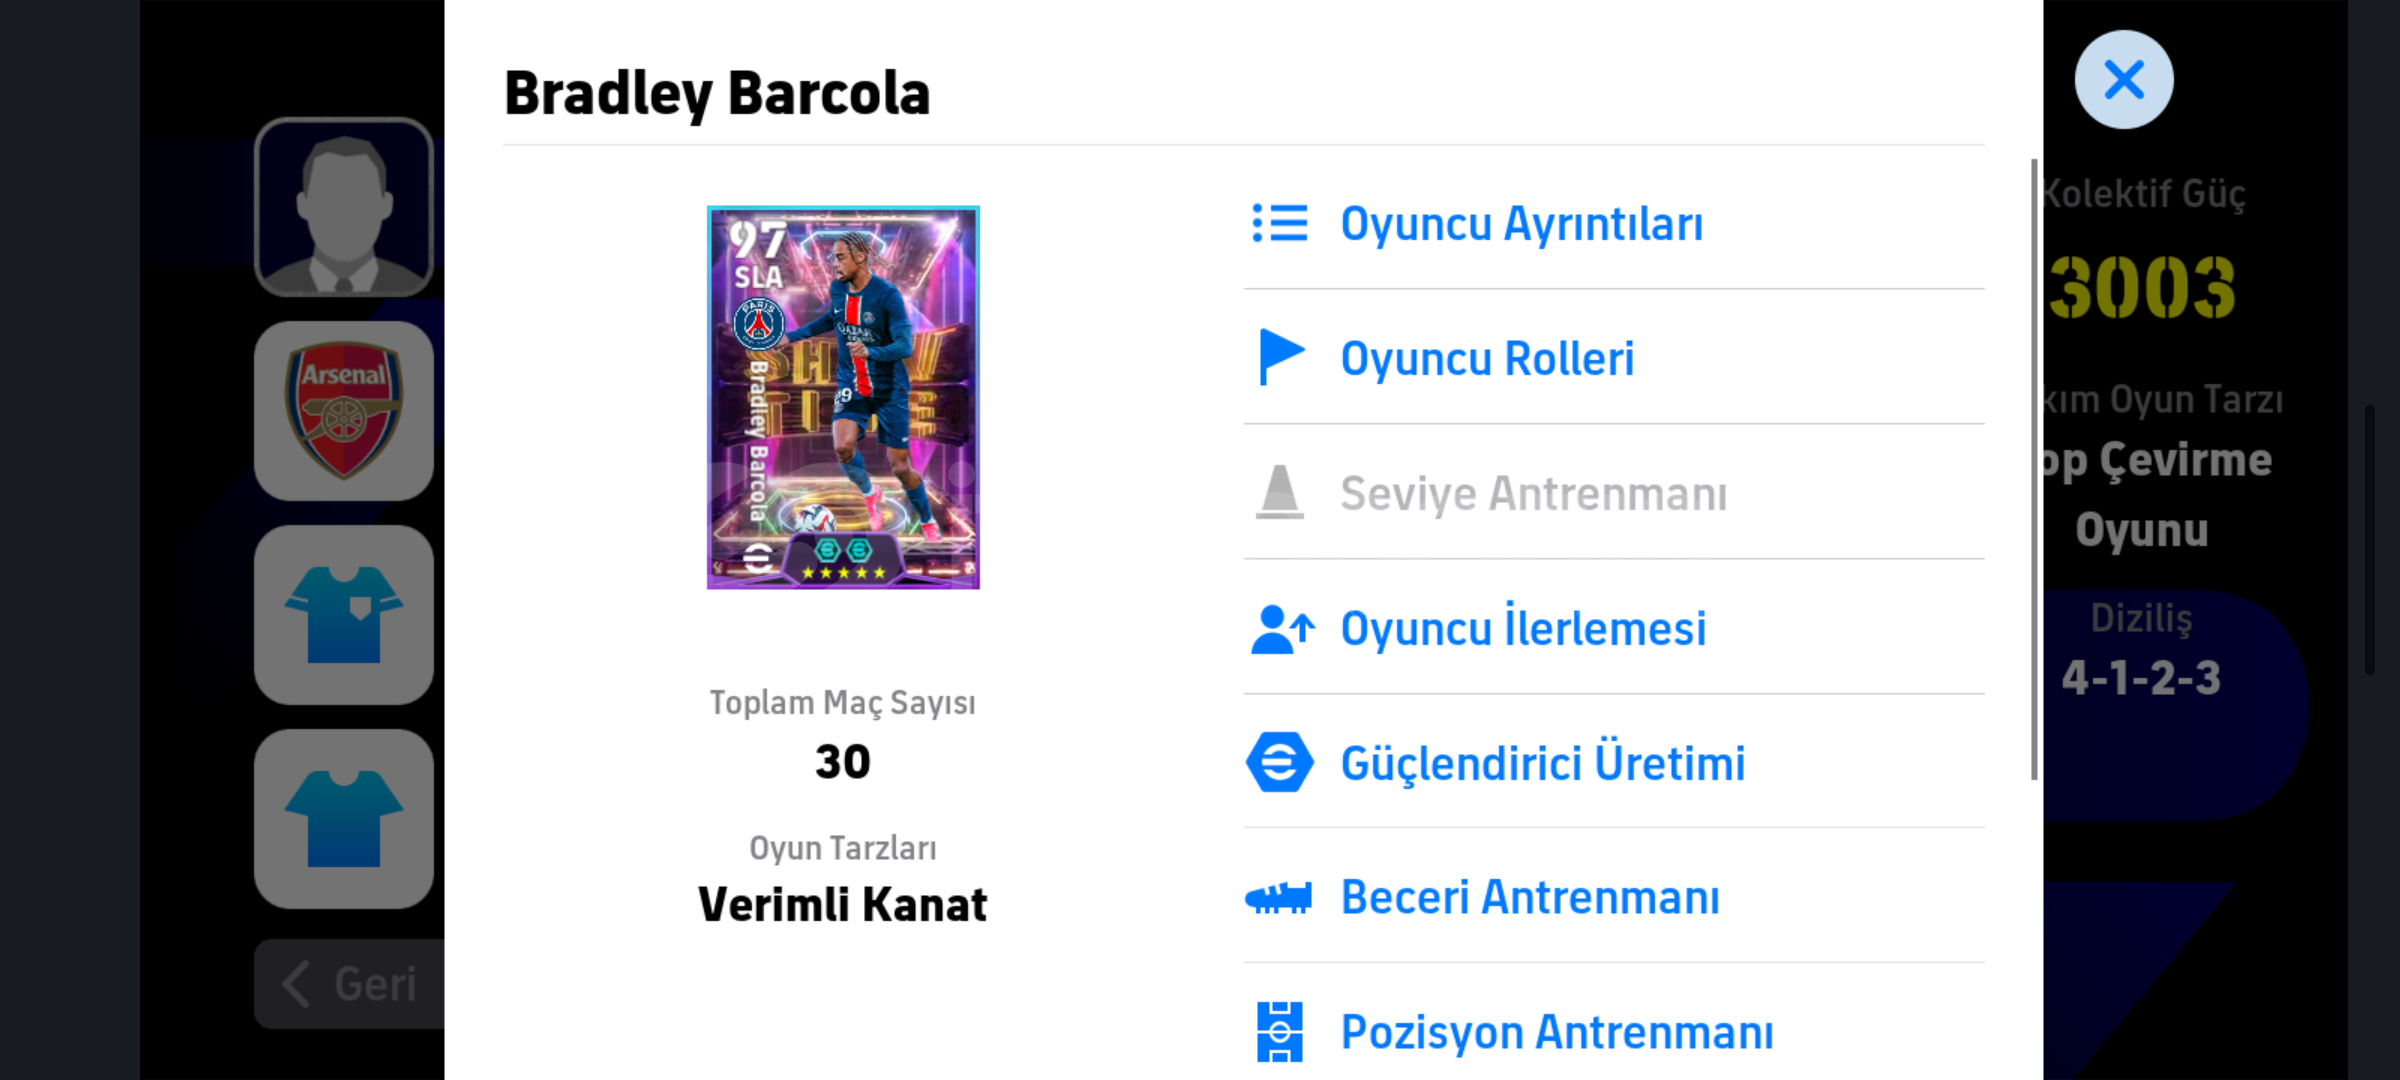Click the player progression person icon
Image resolution: width=2400 pixels, height=1080 pixels.
pos(1281,629)
